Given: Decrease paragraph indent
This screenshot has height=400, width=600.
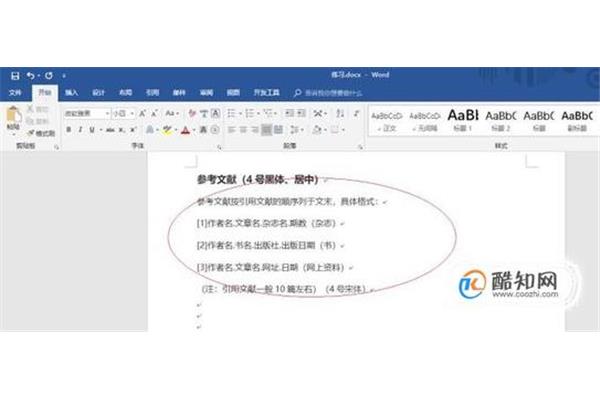Looking at the screenshot, I should 290,113.
